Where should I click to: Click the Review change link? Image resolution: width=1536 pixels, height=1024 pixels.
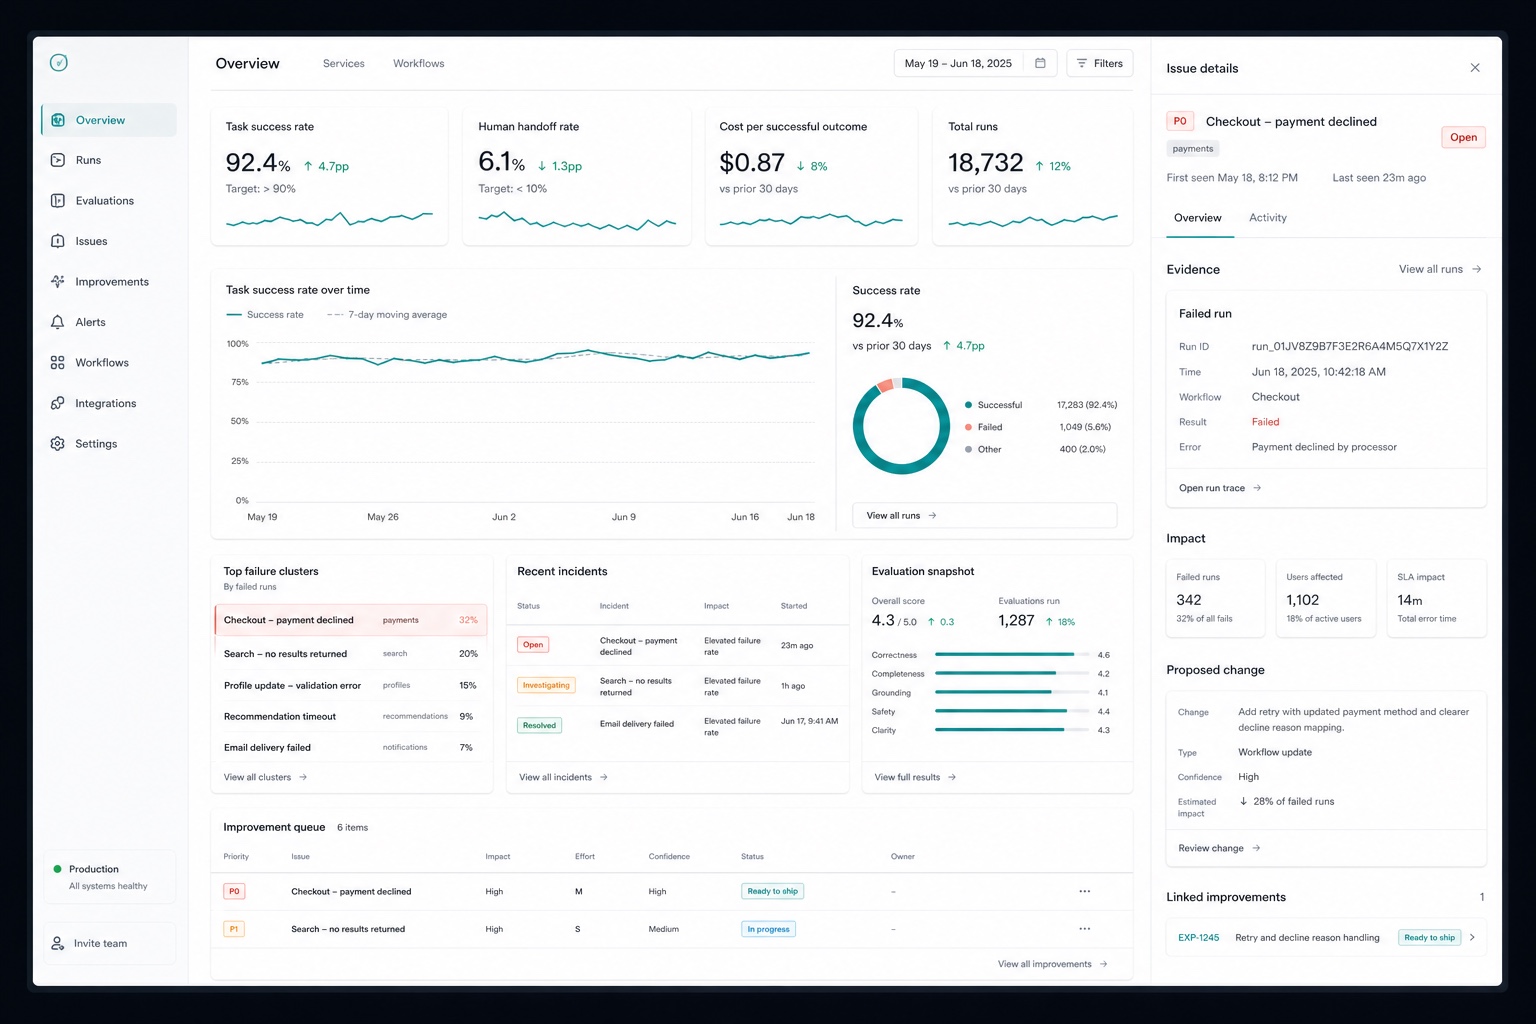pyautogui.click(x=1219, y=848)
